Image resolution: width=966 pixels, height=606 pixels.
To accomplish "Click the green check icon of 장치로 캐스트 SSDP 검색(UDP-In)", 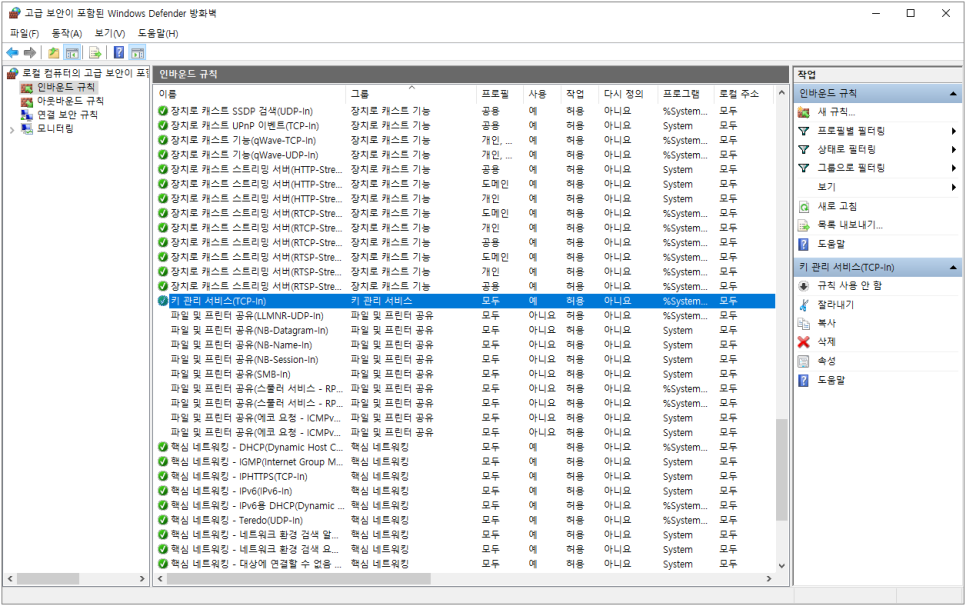I will point(163,111).
